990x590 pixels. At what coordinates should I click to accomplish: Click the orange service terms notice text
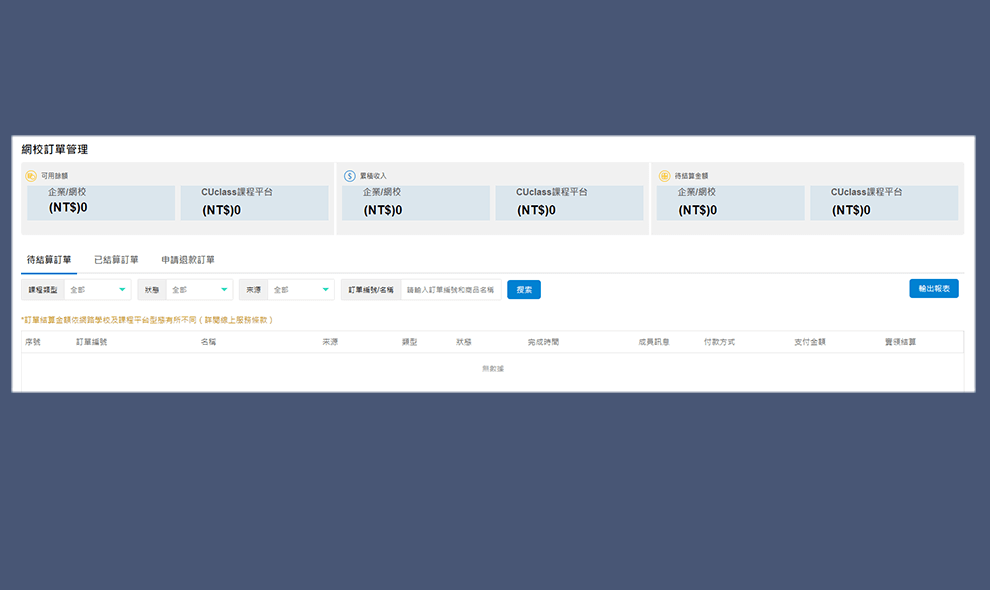click(147, 320)
